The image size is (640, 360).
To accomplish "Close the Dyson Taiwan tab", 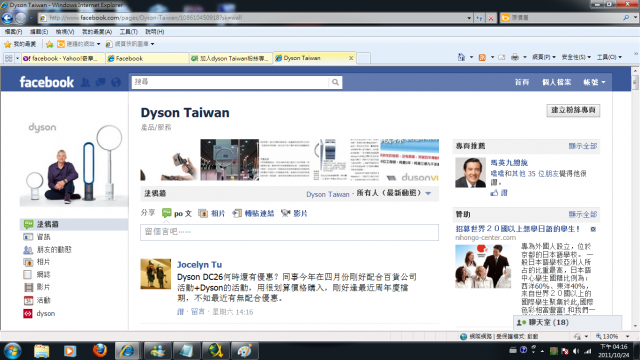I will (351, 58).
